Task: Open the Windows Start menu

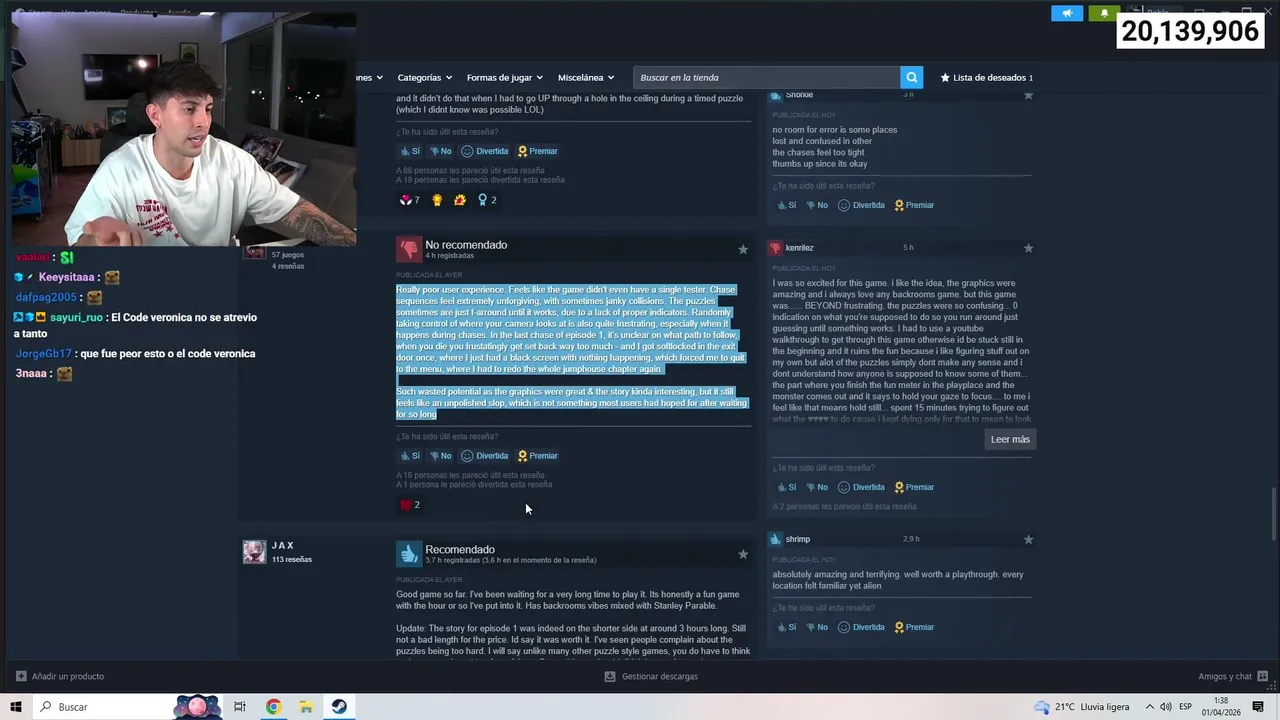Action: point(16,707)
